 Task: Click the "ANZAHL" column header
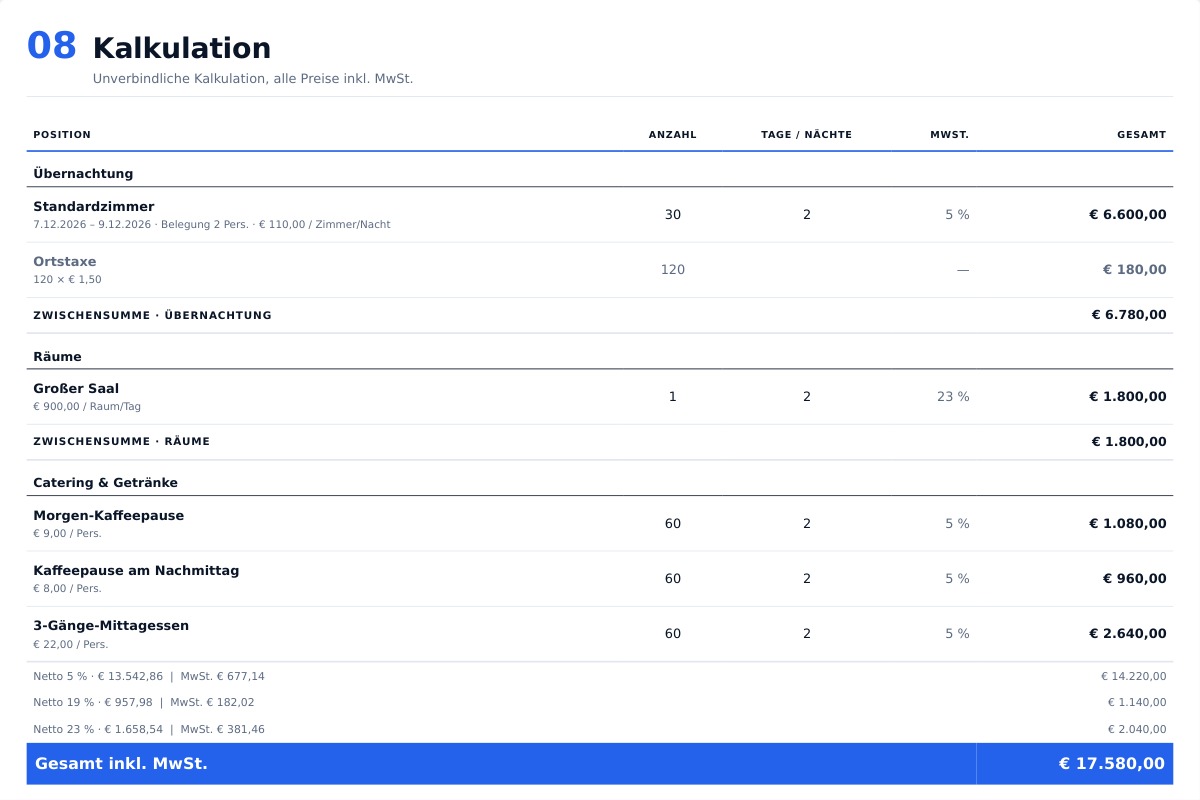(x=673, y=135)
